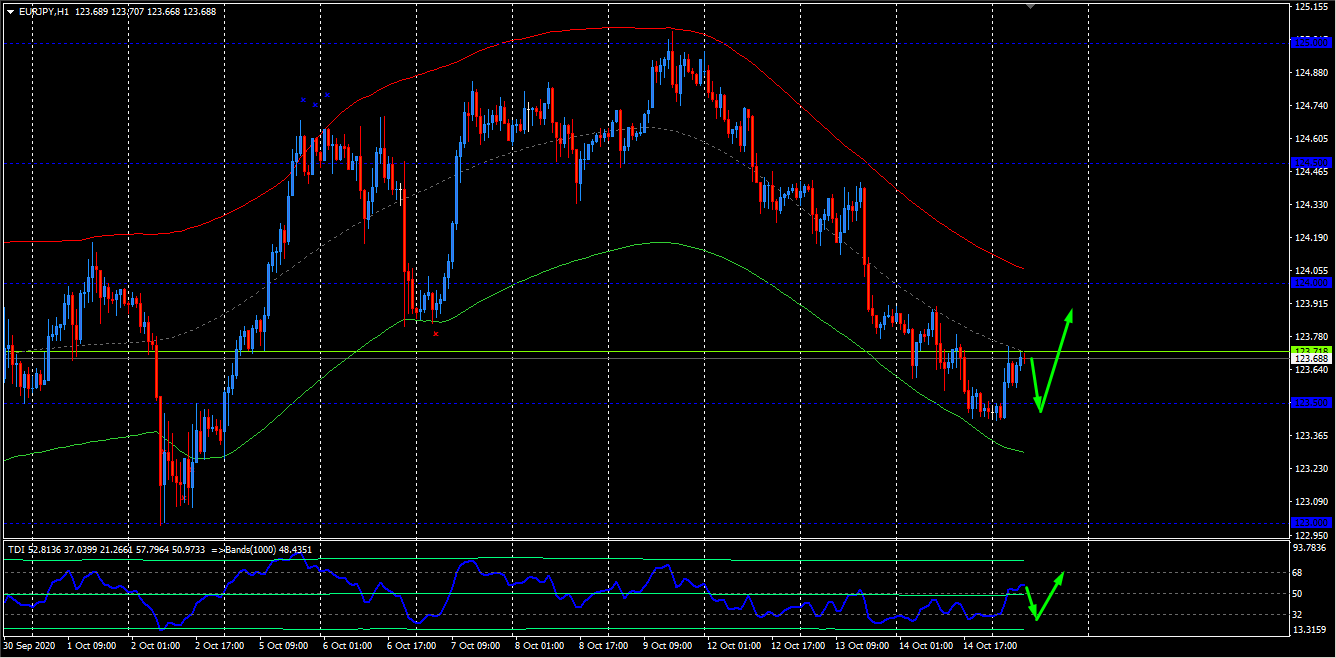Image resolution: width=1336 pixels, height=658 pixels.
Task: Click the current price label 123.688
Action: [x=1311, y=359]
